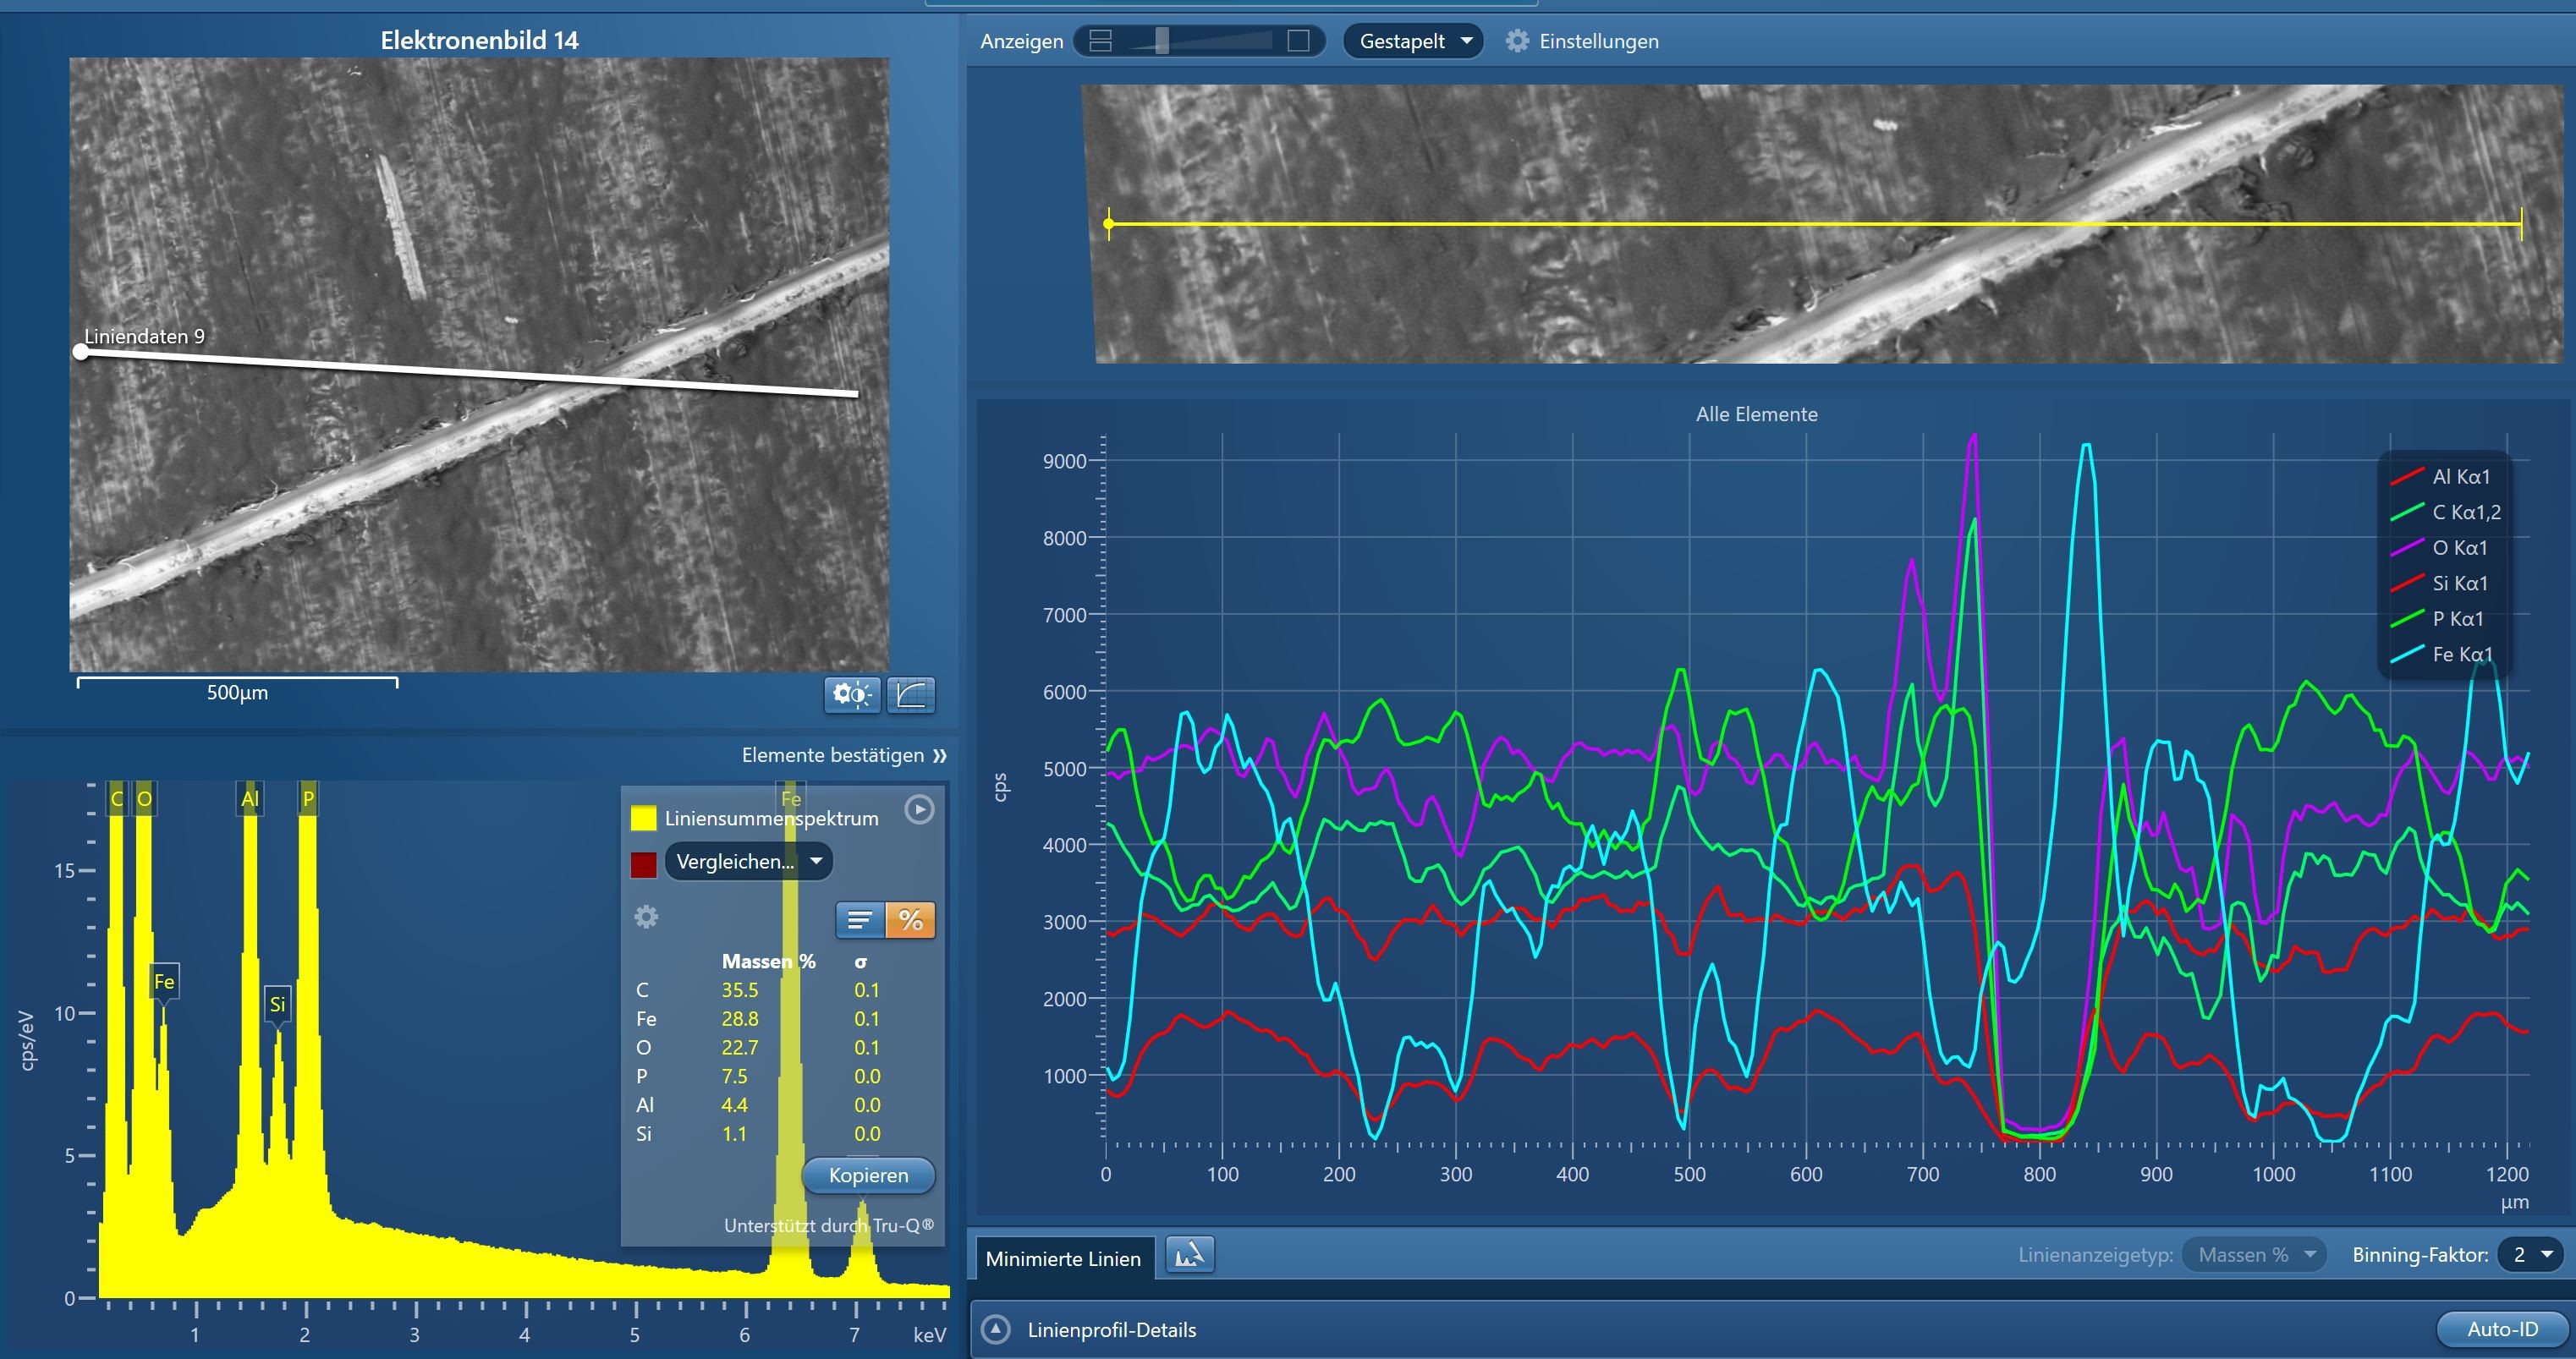
Task: Open the Linienanzeigetyp Massen % dropdown
Action: pos(2254,1254)
